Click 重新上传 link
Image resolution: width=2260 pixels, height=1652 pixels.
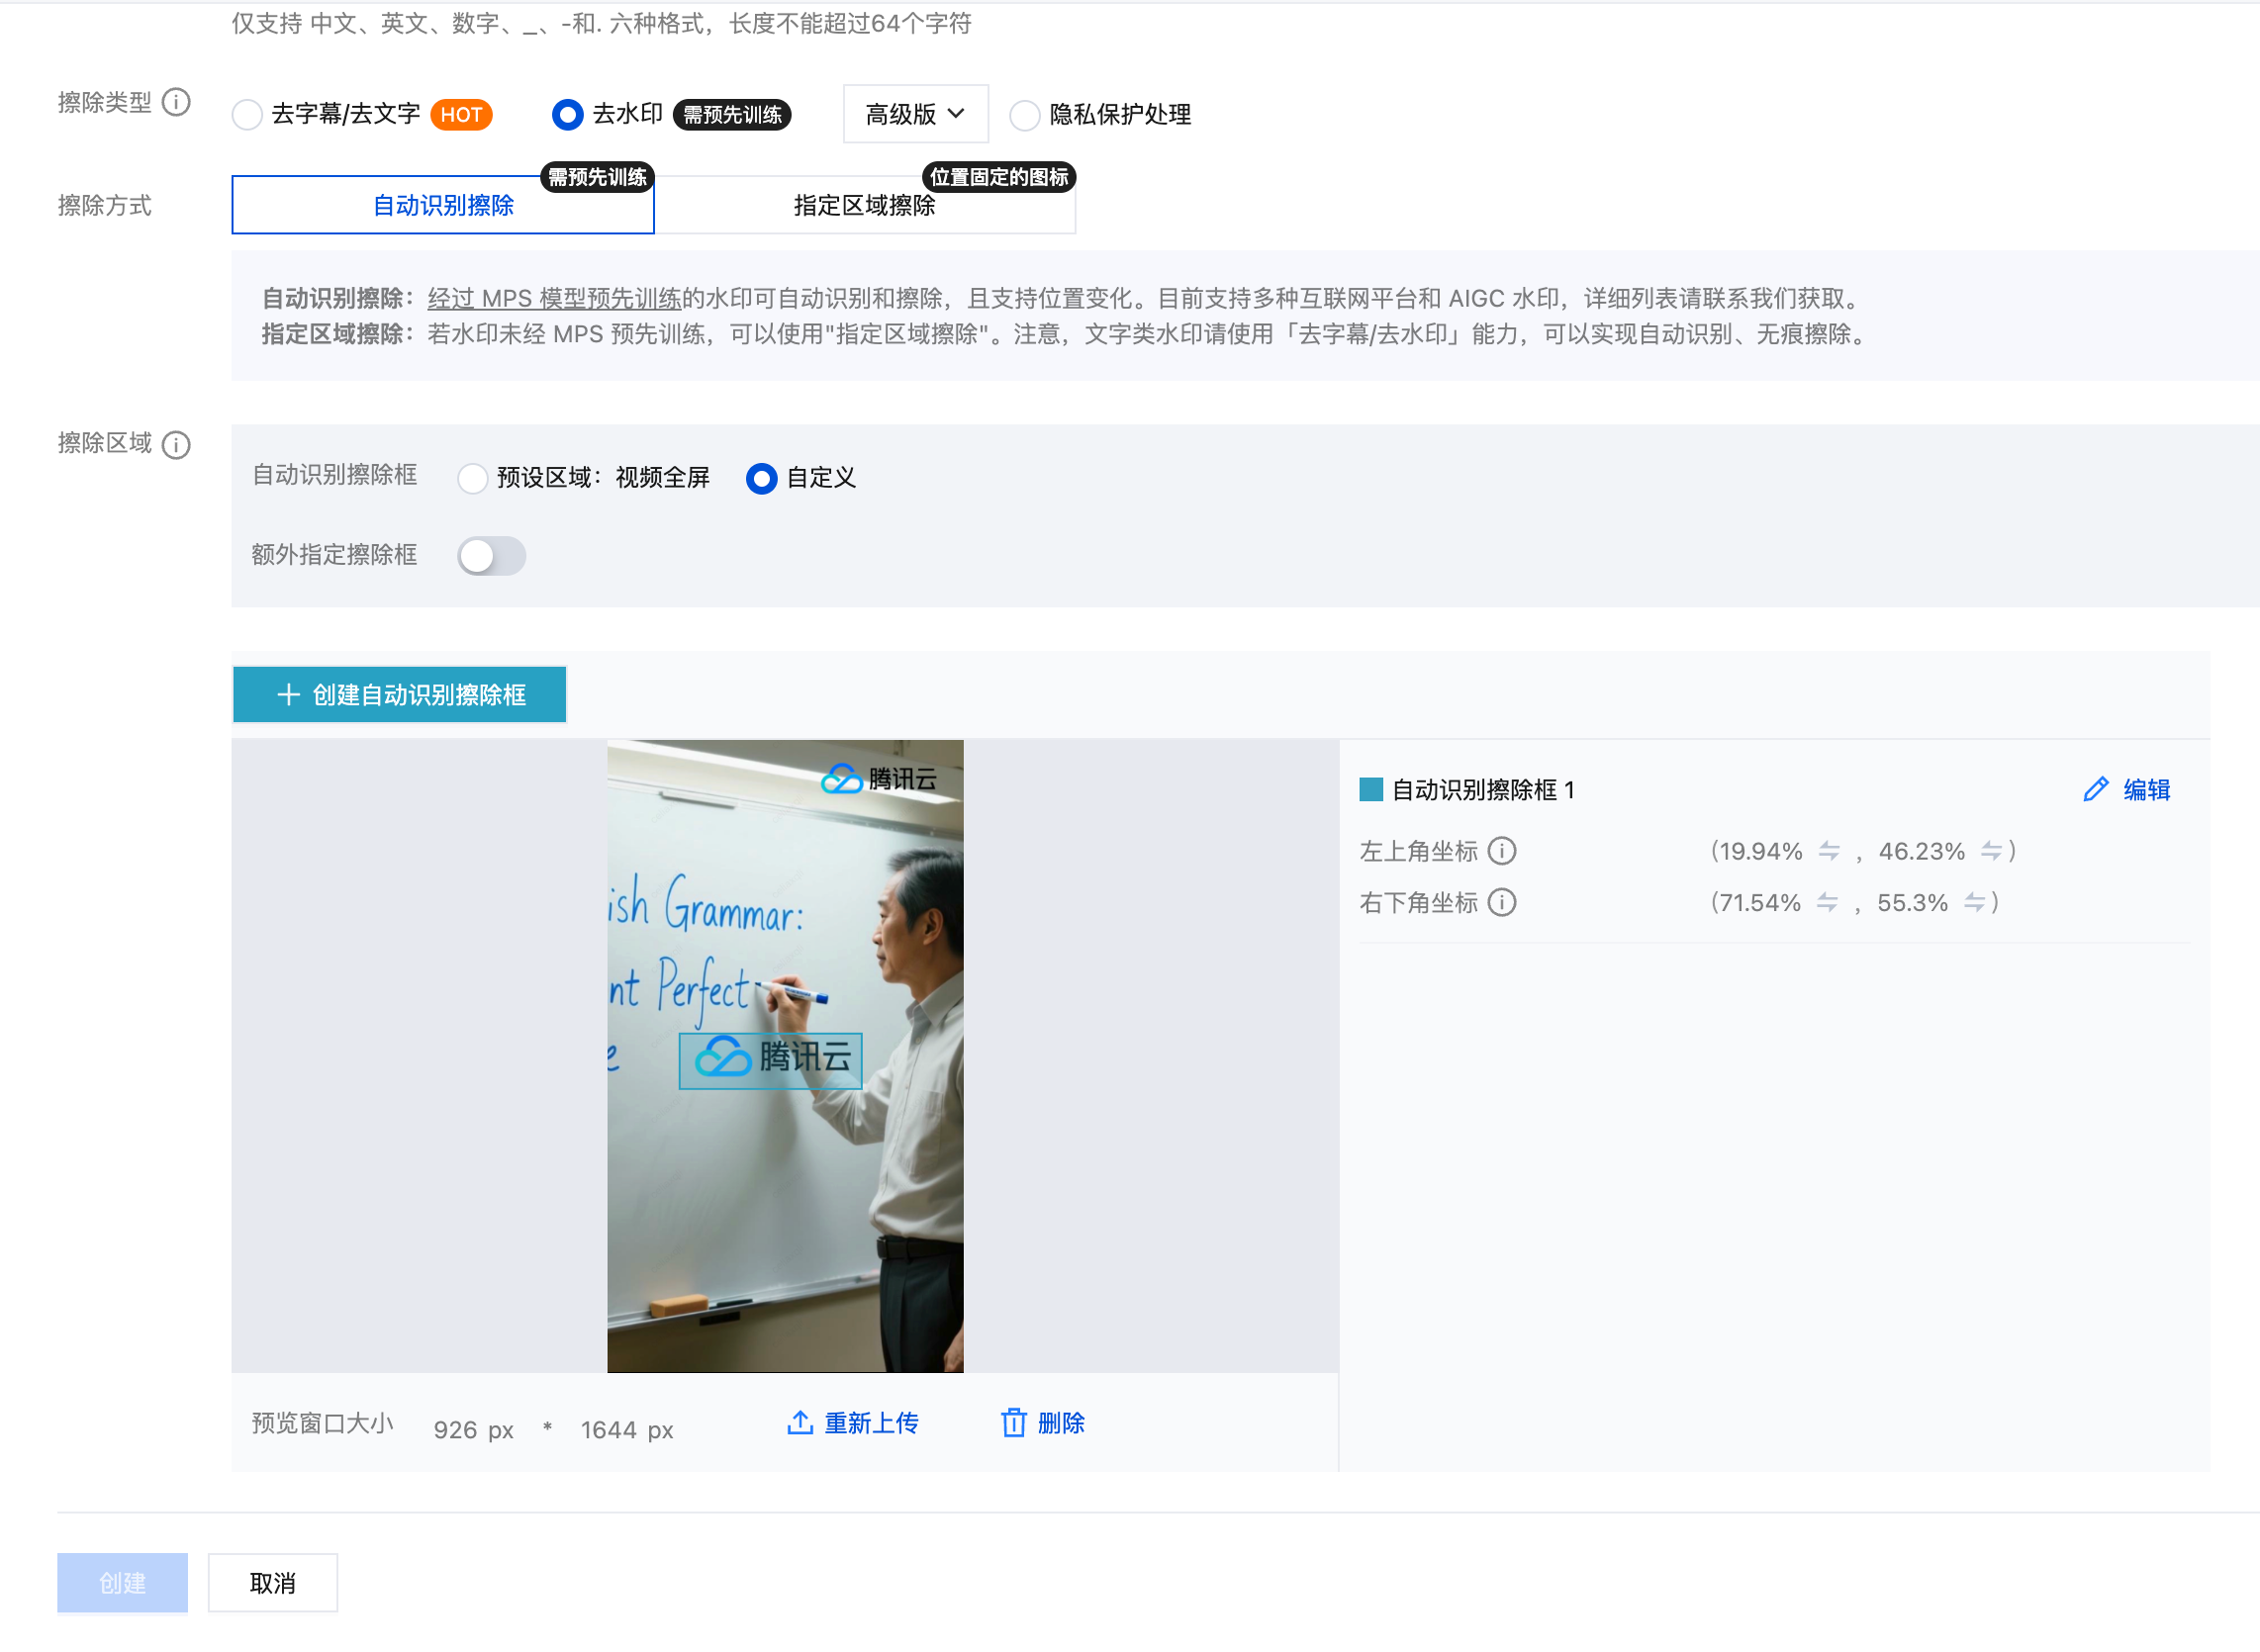853,1424
